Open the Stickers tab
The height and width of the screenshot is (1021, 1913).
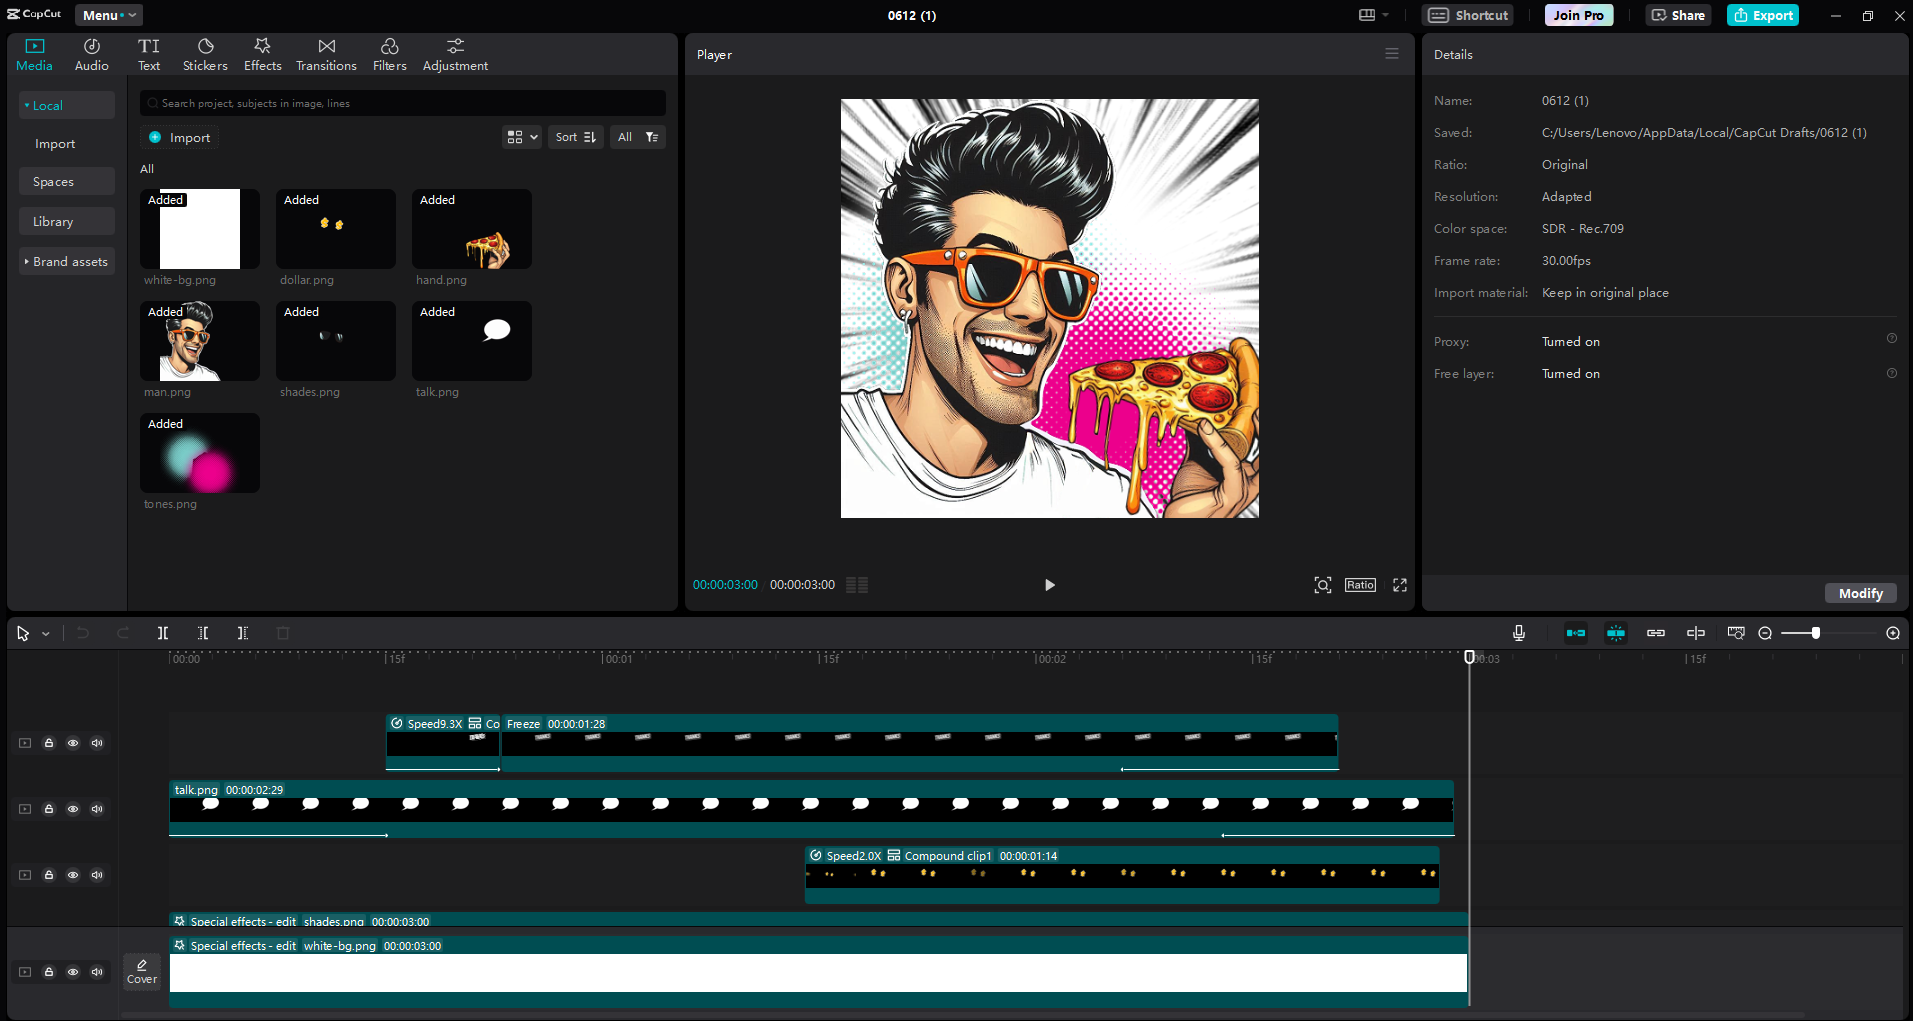205,55
